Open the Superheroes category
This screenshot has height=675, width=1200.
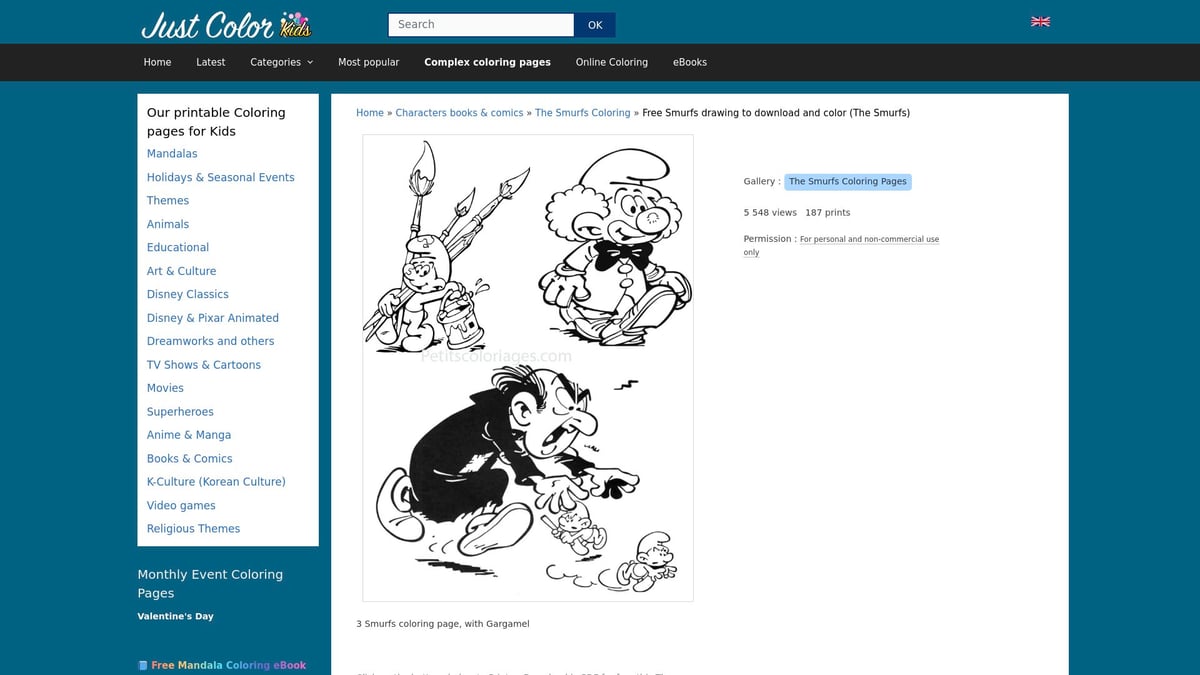click(180, 411)
